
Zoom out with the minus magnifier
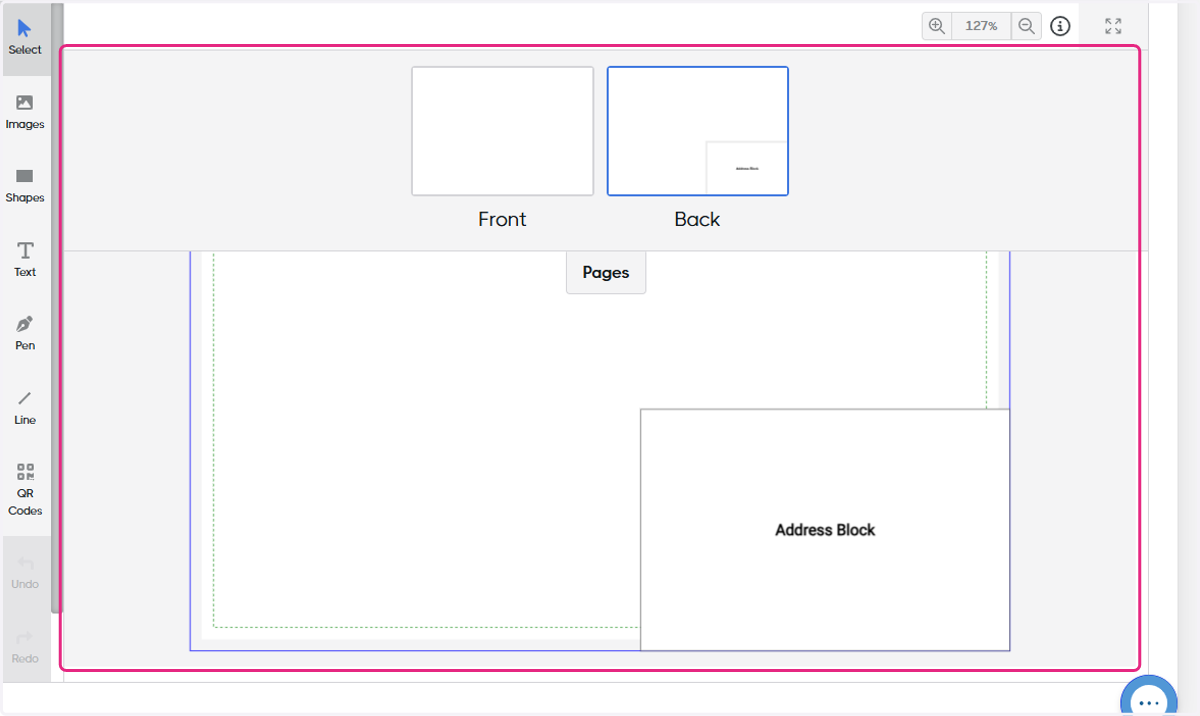pos(1027,26)
